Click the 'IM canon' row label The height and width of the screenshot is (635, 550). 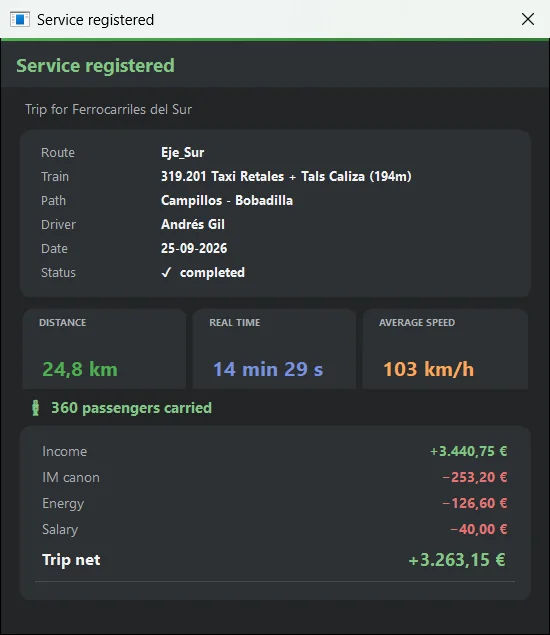[71, 477]
